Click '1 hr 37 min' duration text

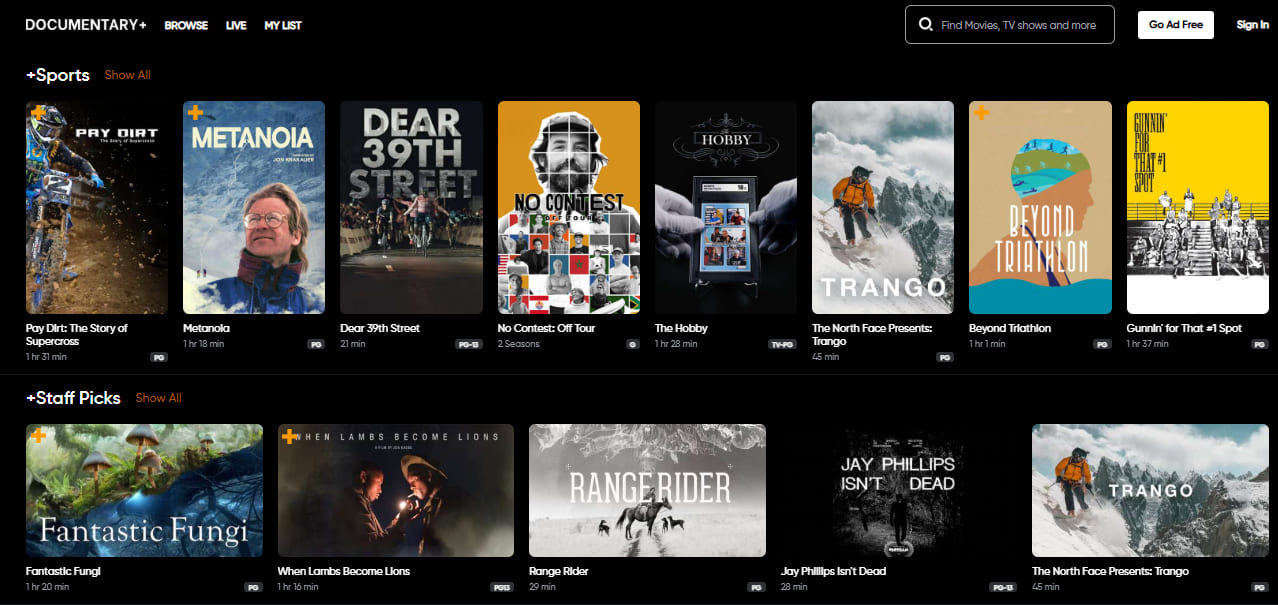click(x=1147, y=344)
